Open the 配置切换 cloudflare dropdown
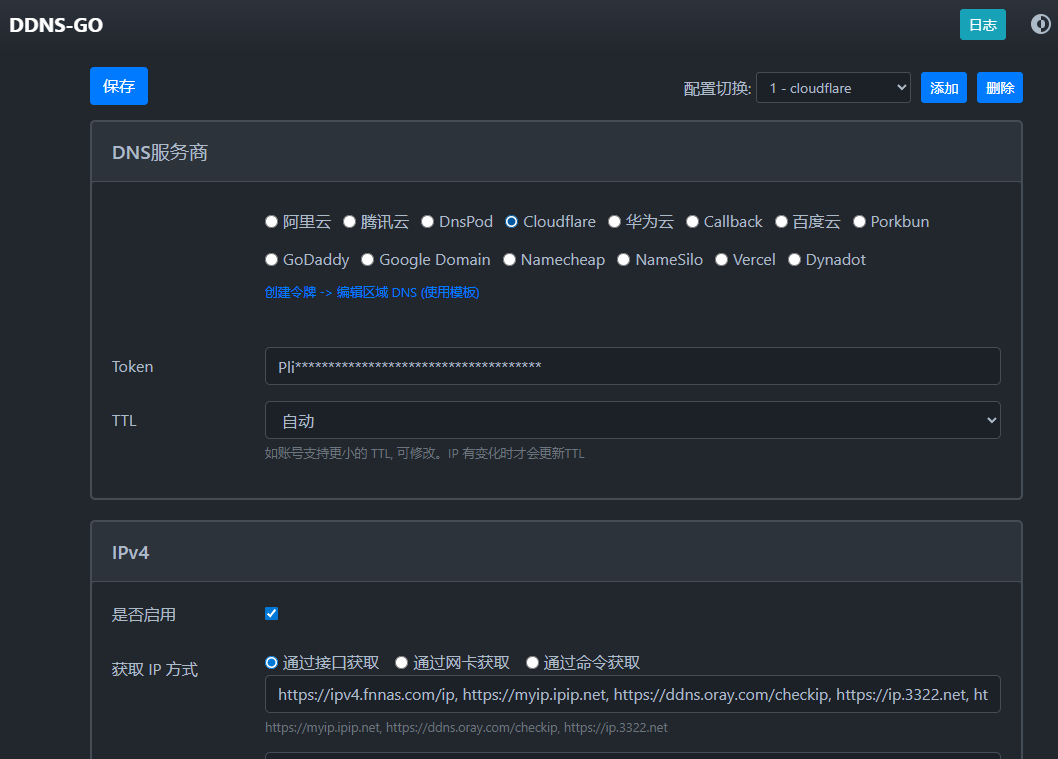1058x759 pixels. [833, 88]
